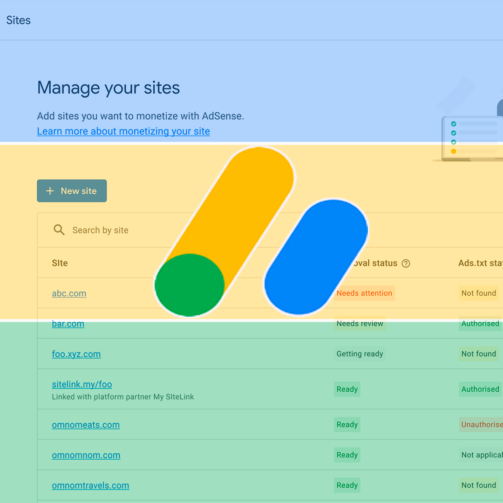This screenshot has height=503, width=503.
Task: Click Not applicable status for omnomnom.com
Action: [481, 455]
